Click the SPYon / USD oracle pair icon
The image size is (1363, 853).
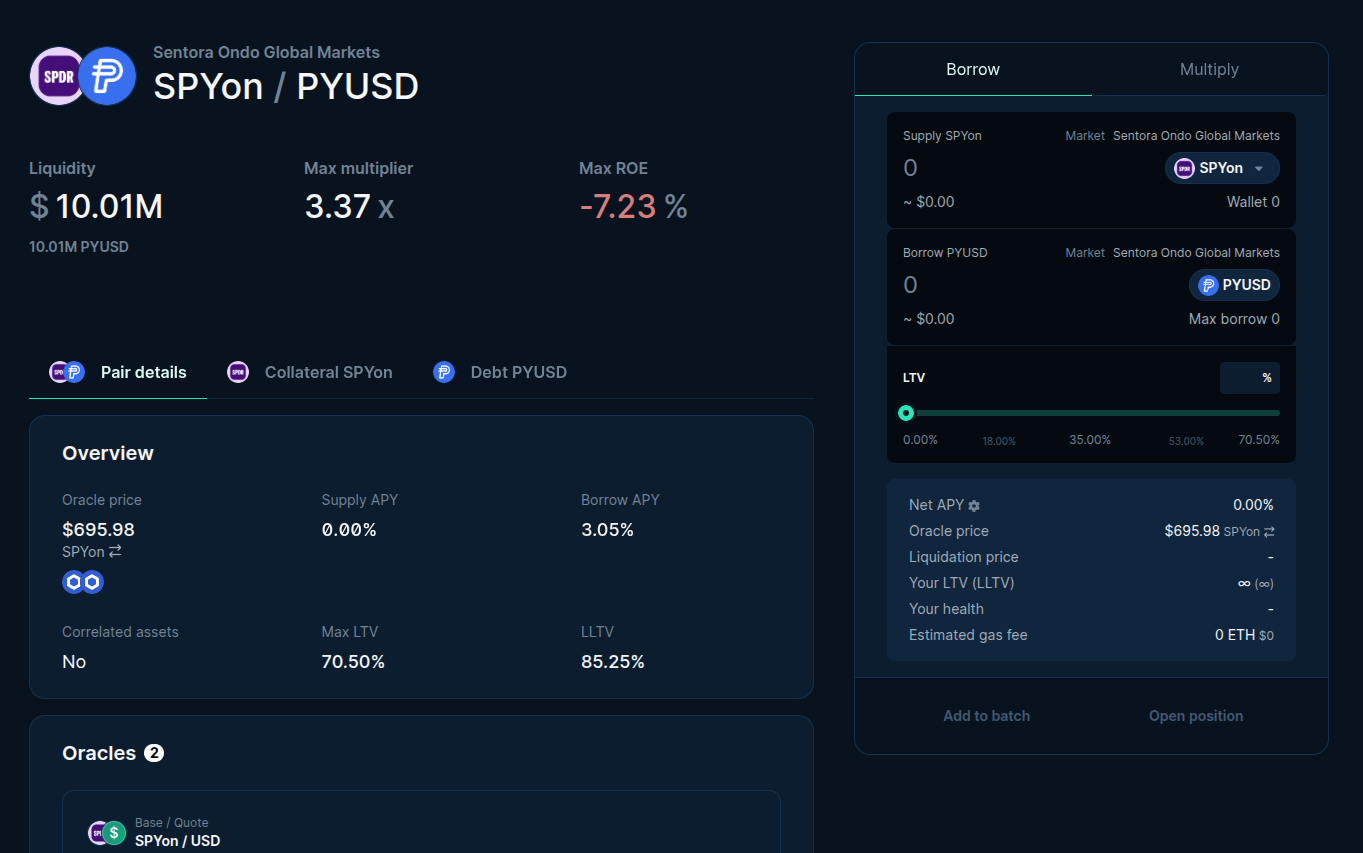point(107,832)
